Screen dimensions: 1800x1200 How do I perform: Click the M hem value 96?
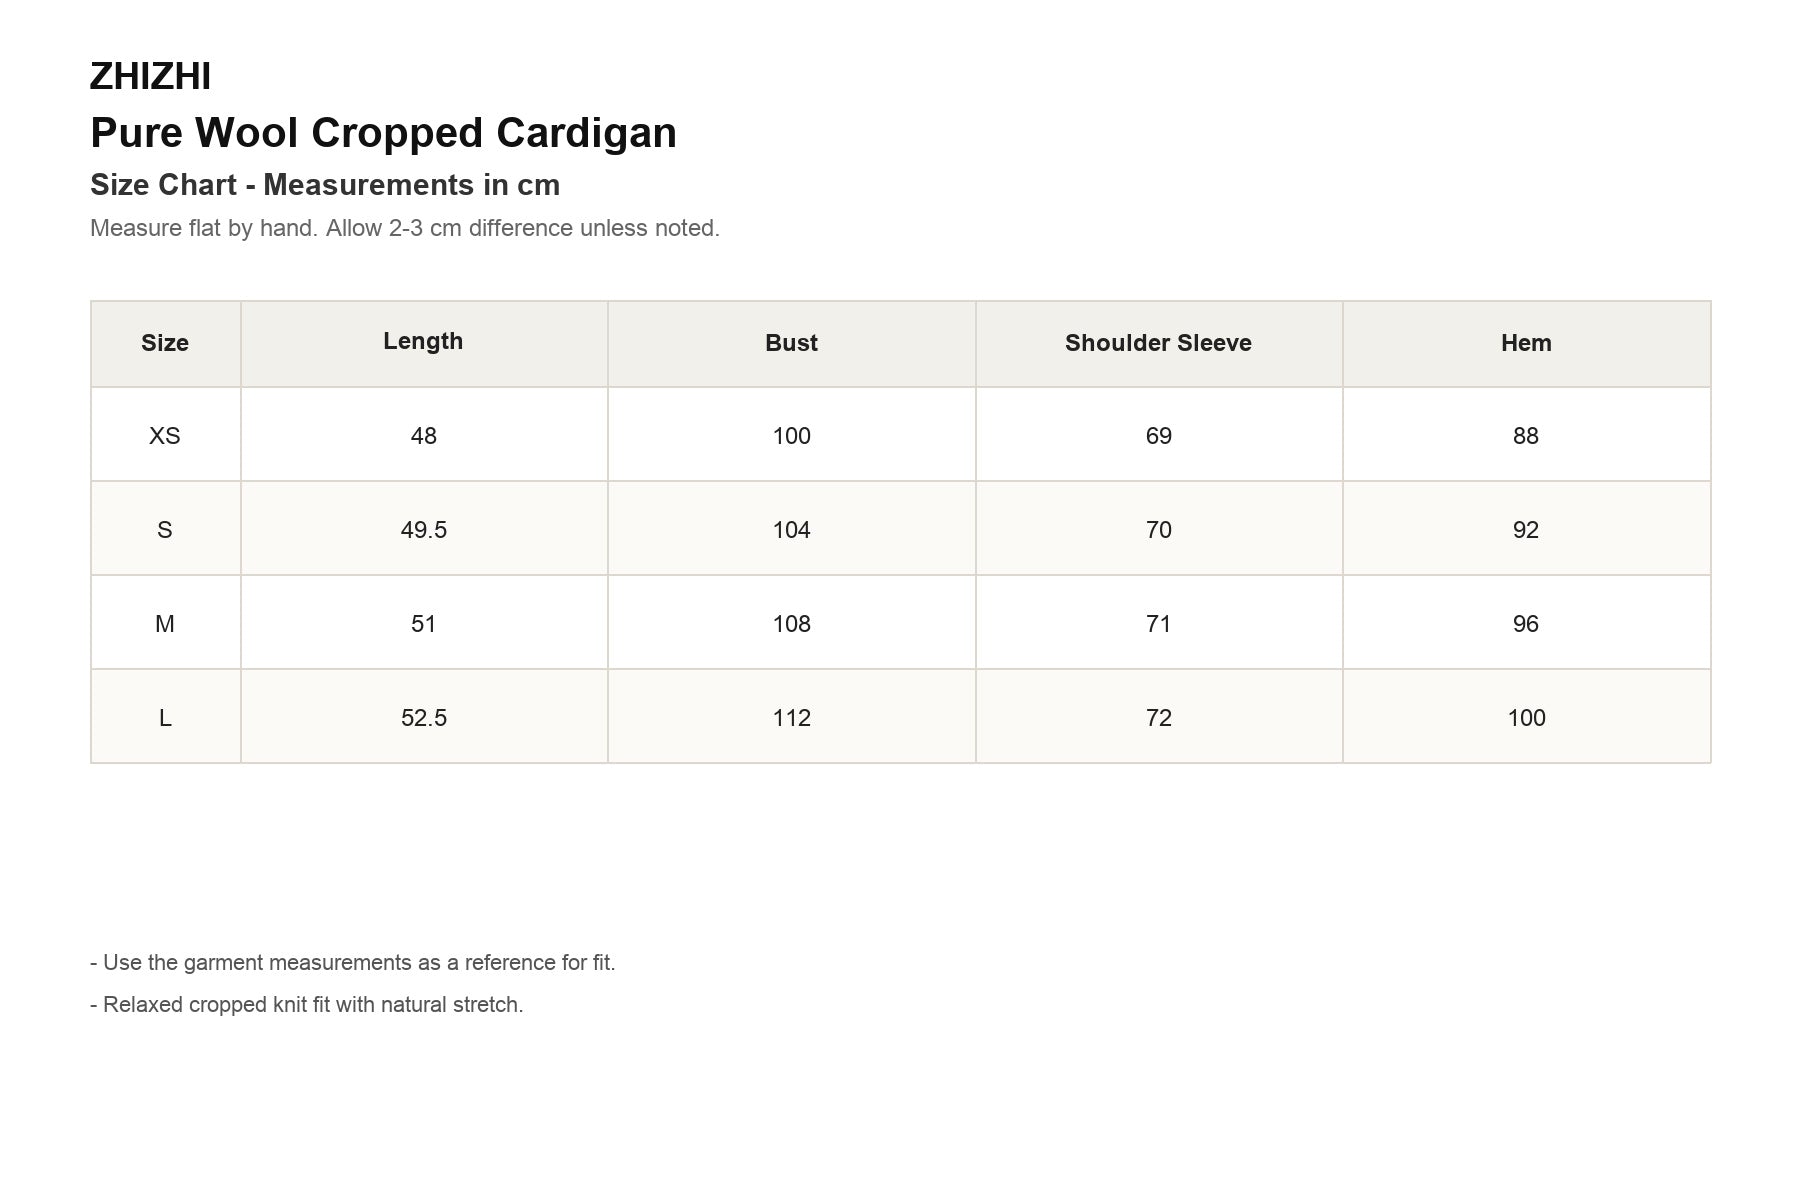point(1526,624)
